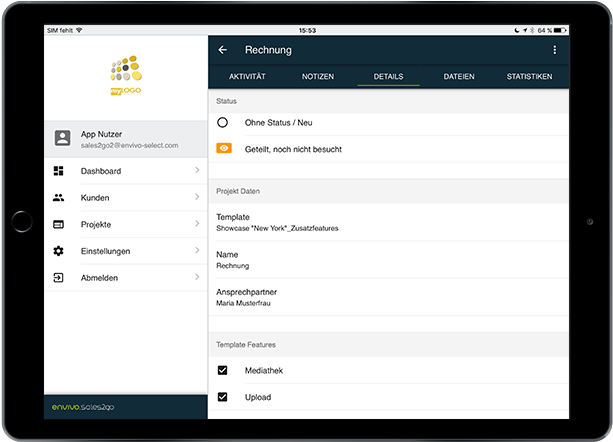
Task: Open the Einstellungen menu entry
Action: click(x=126, y=251)
